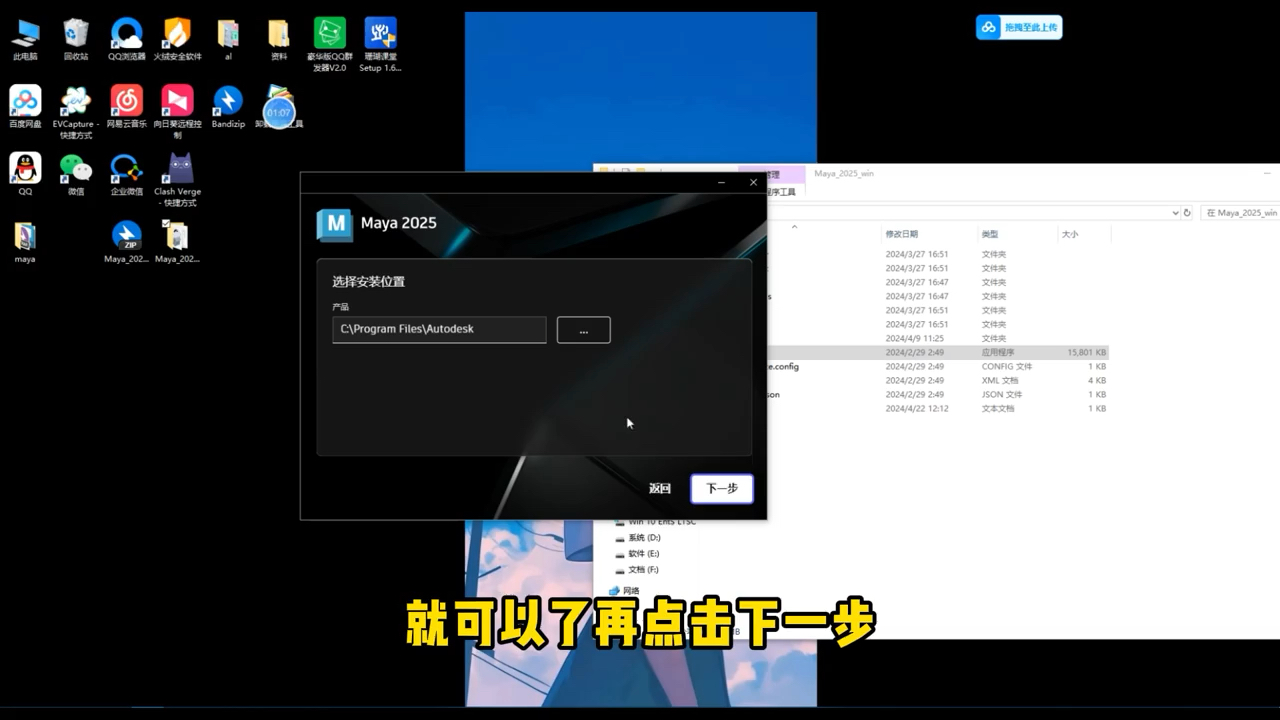This screenshot has height=720, width=1280.
Task: Select the Maya_202 ZIP file icon
Action: (127, 242)
